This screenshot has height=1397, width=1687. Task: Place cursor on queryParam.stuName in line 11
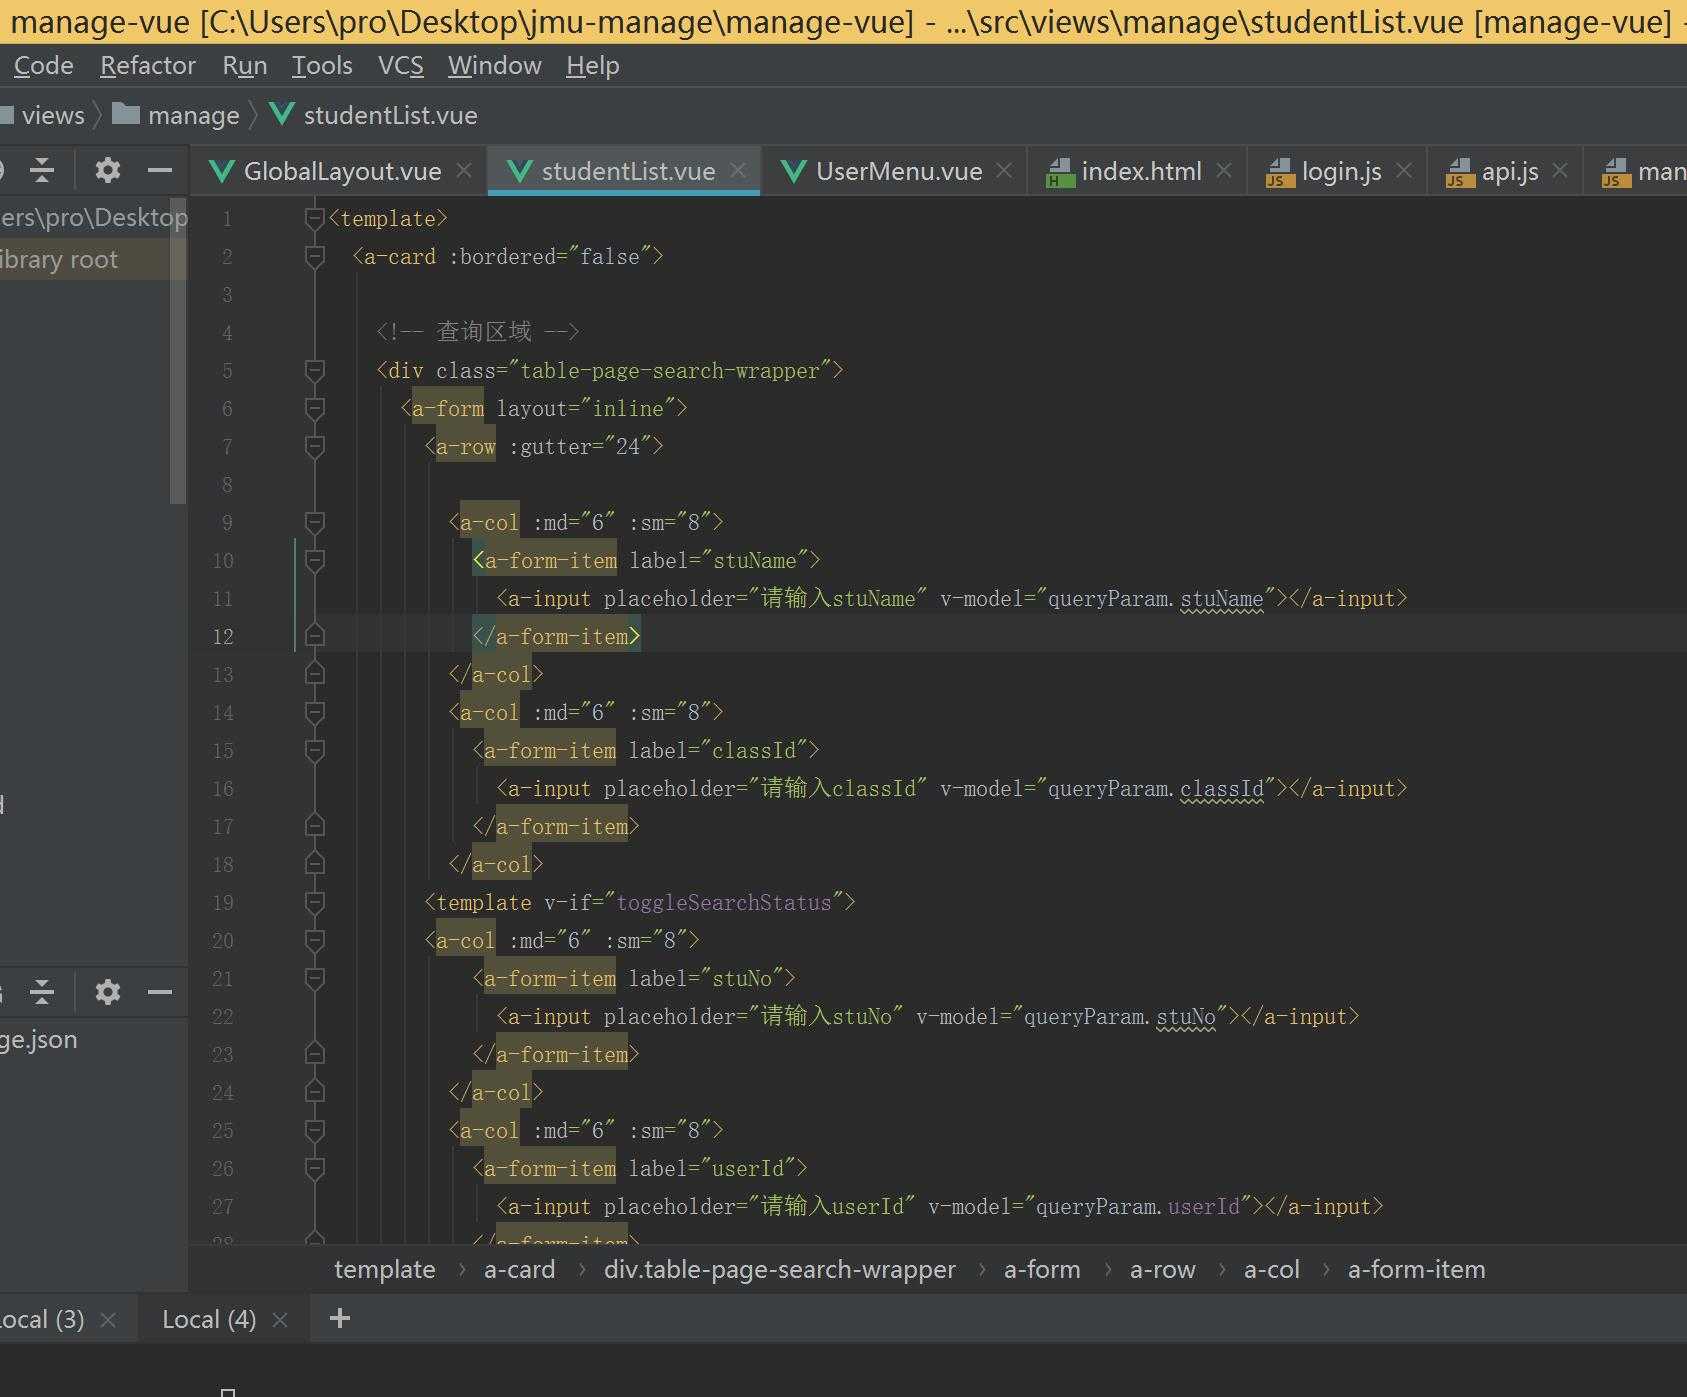(x=1155, y=598)
